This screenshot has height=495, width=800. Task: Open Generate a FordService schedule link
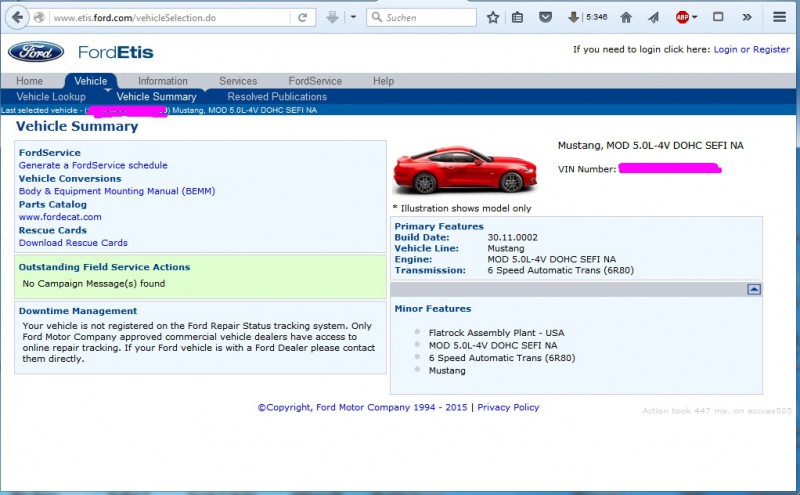(93, 165)
